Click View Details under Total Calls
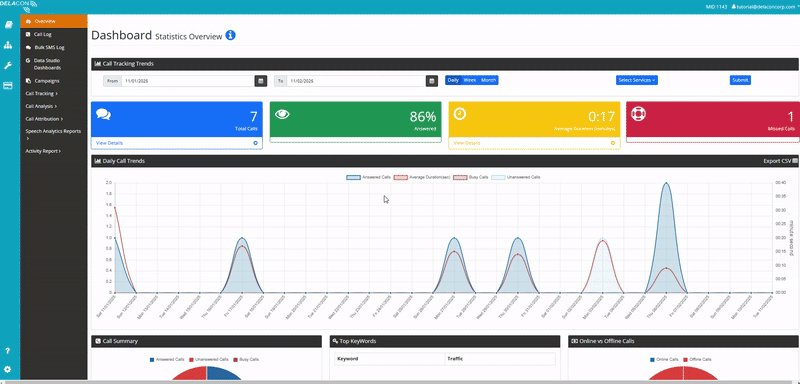800x384 pixels. tap(109, 143)
